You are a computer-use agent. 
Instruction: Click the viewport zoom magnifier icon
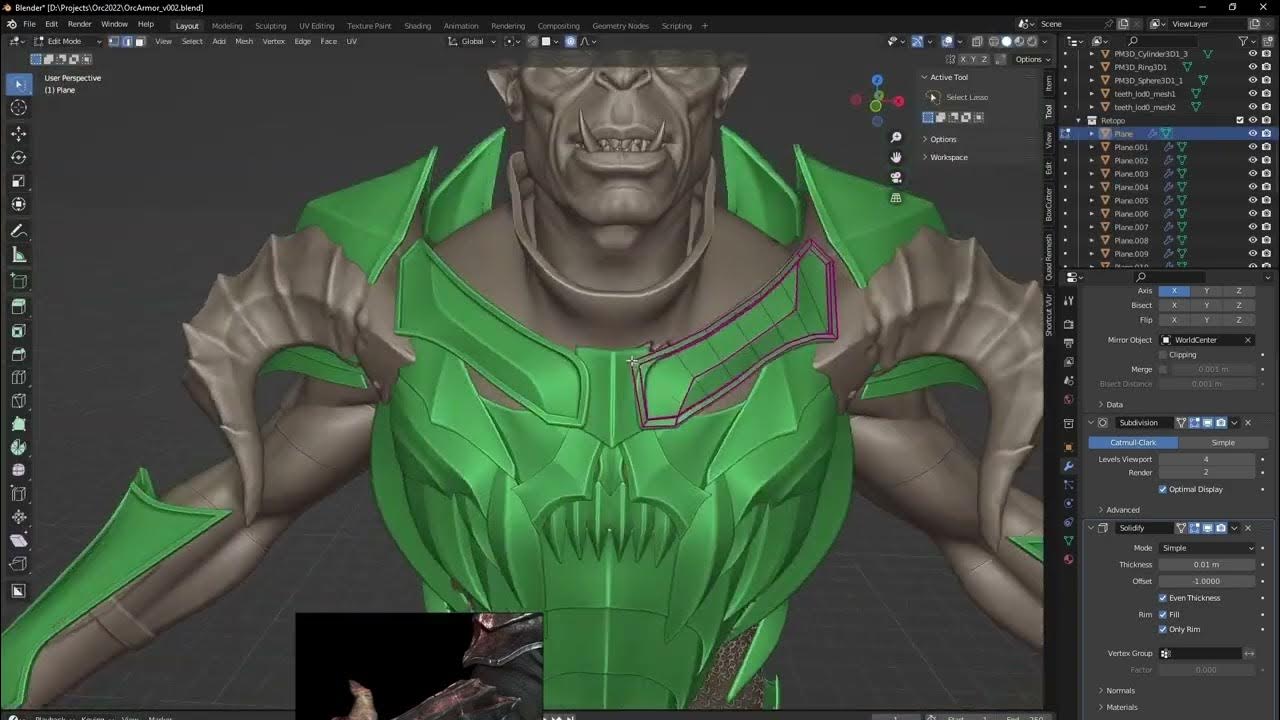pos(896,137)
